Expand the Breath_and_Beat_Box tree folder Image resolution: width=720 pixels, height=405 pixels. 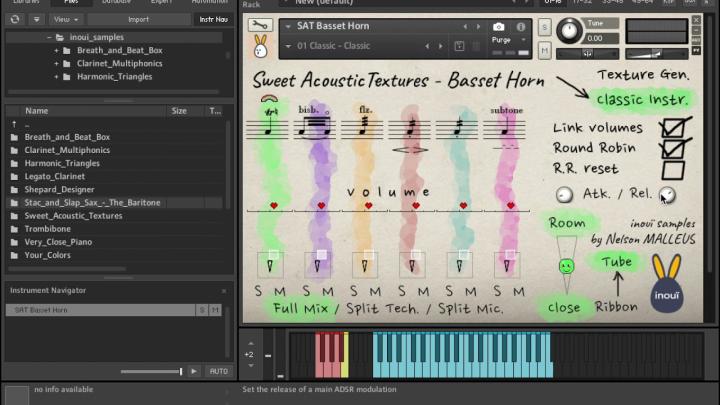coord(56,51)
